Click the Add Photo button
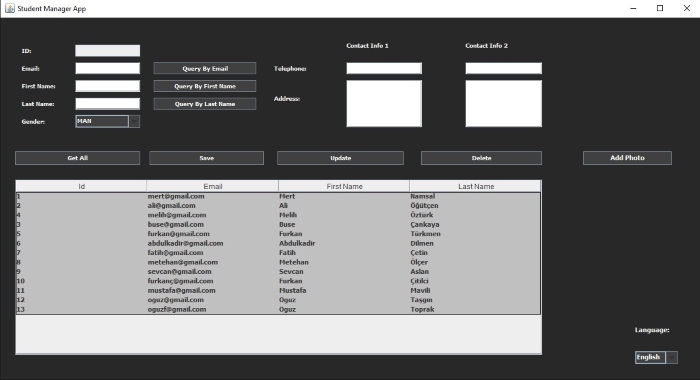This screenshot has width=700, height=380. click(x=627, y=158)
